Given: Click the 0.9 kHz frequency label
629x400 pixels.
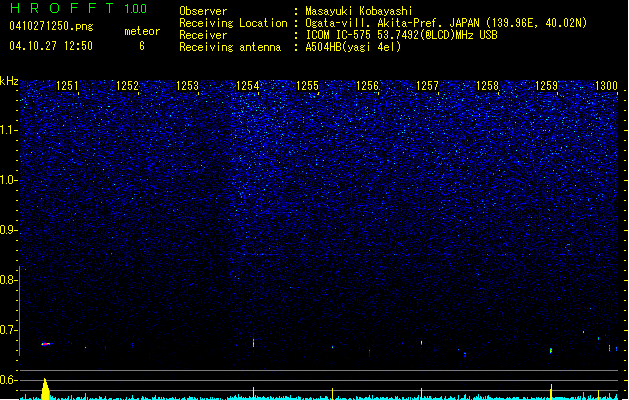Looking at the screenshot, I should click(8, 230).
